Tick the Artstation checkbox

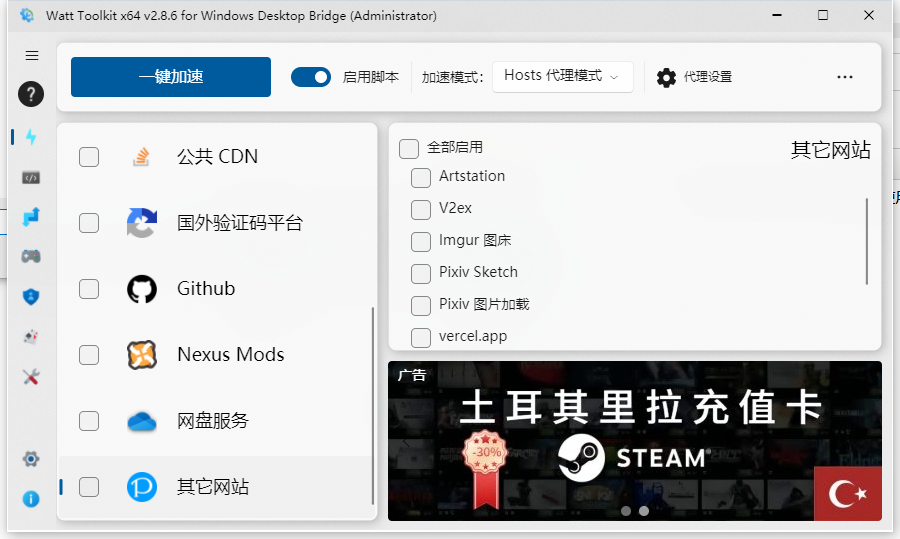coord(421,177)
